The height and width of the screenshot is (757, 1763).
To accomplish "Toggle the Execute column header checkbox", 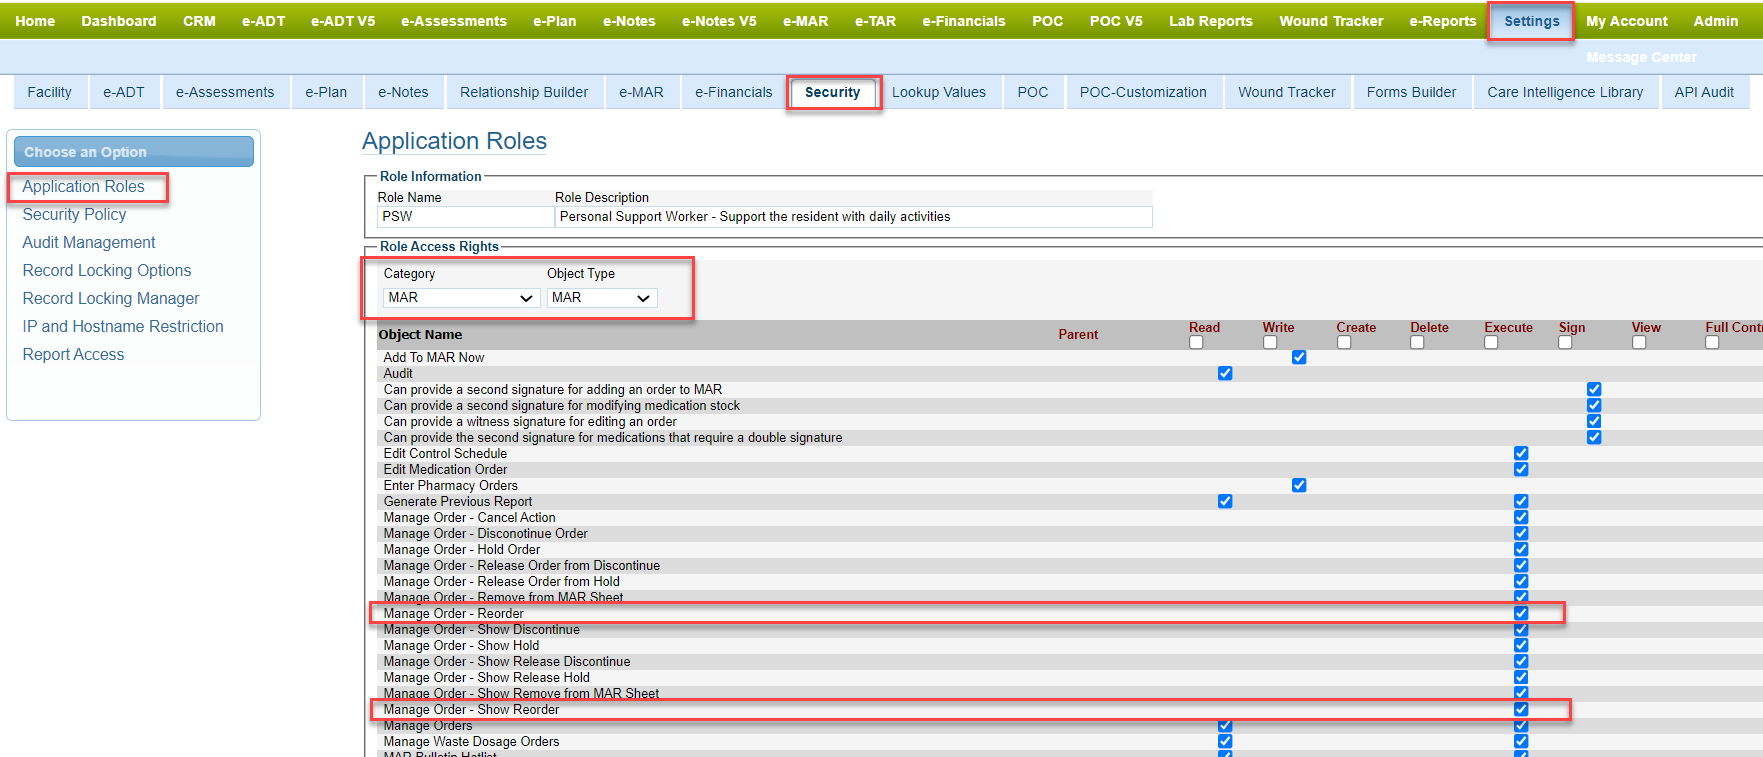I will tap(1491, 342).
